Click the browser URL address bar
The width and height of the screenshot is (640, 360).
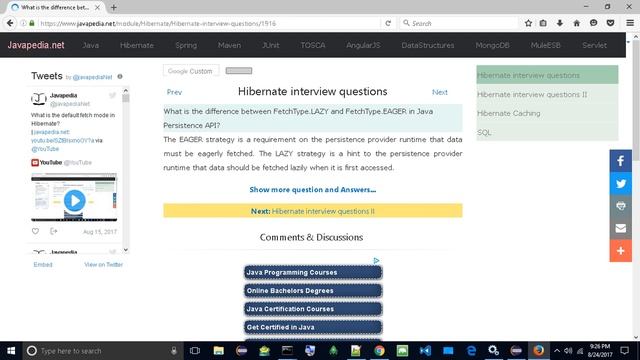(208, 23)
